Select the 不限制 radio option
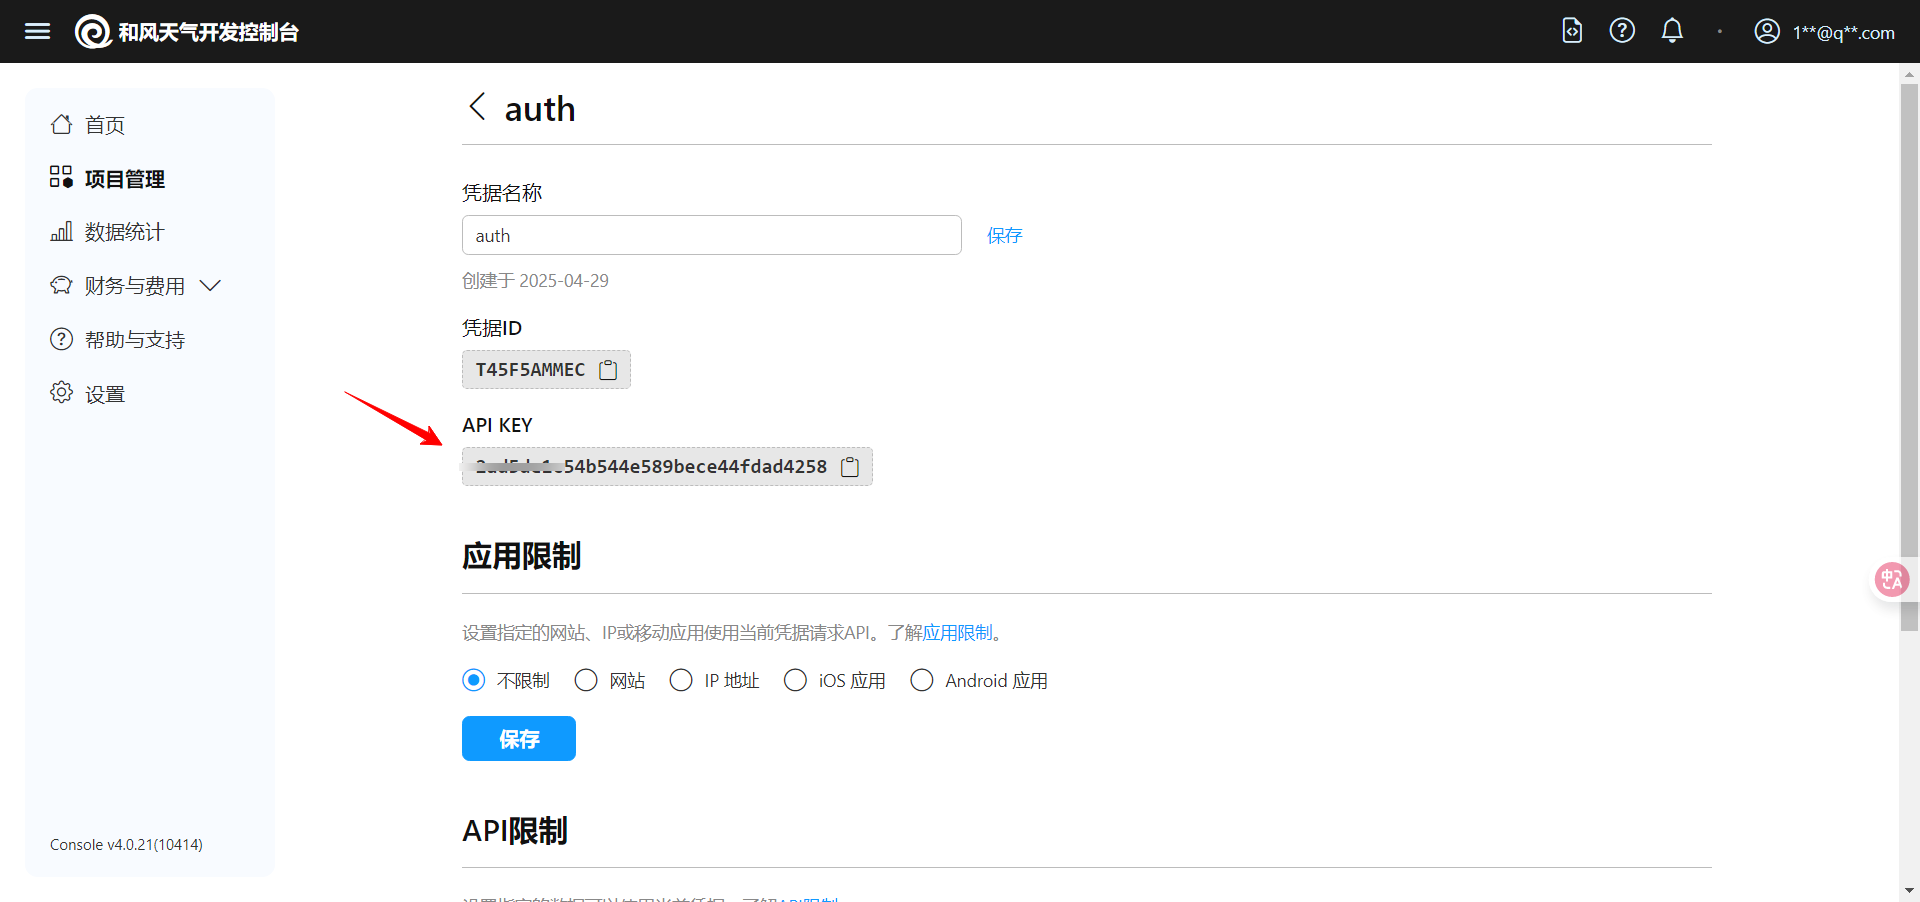Viewport: 1920px width, 902px height. pyautogui.click(x=474, y=681)
